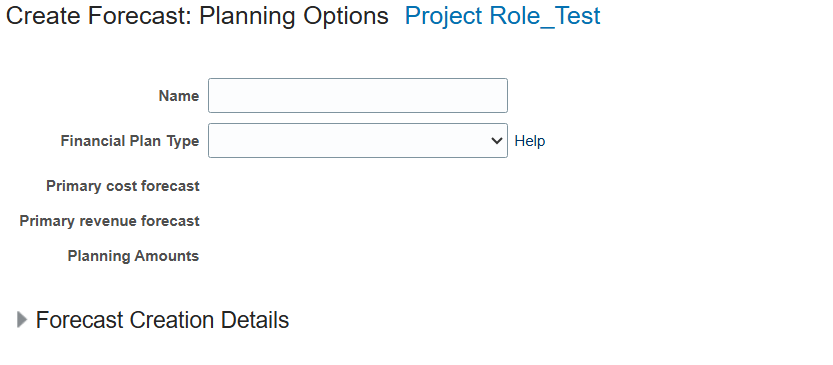Select the Primary cost forecast label
Screen dimensions: 833x365
tap(123, 186)
